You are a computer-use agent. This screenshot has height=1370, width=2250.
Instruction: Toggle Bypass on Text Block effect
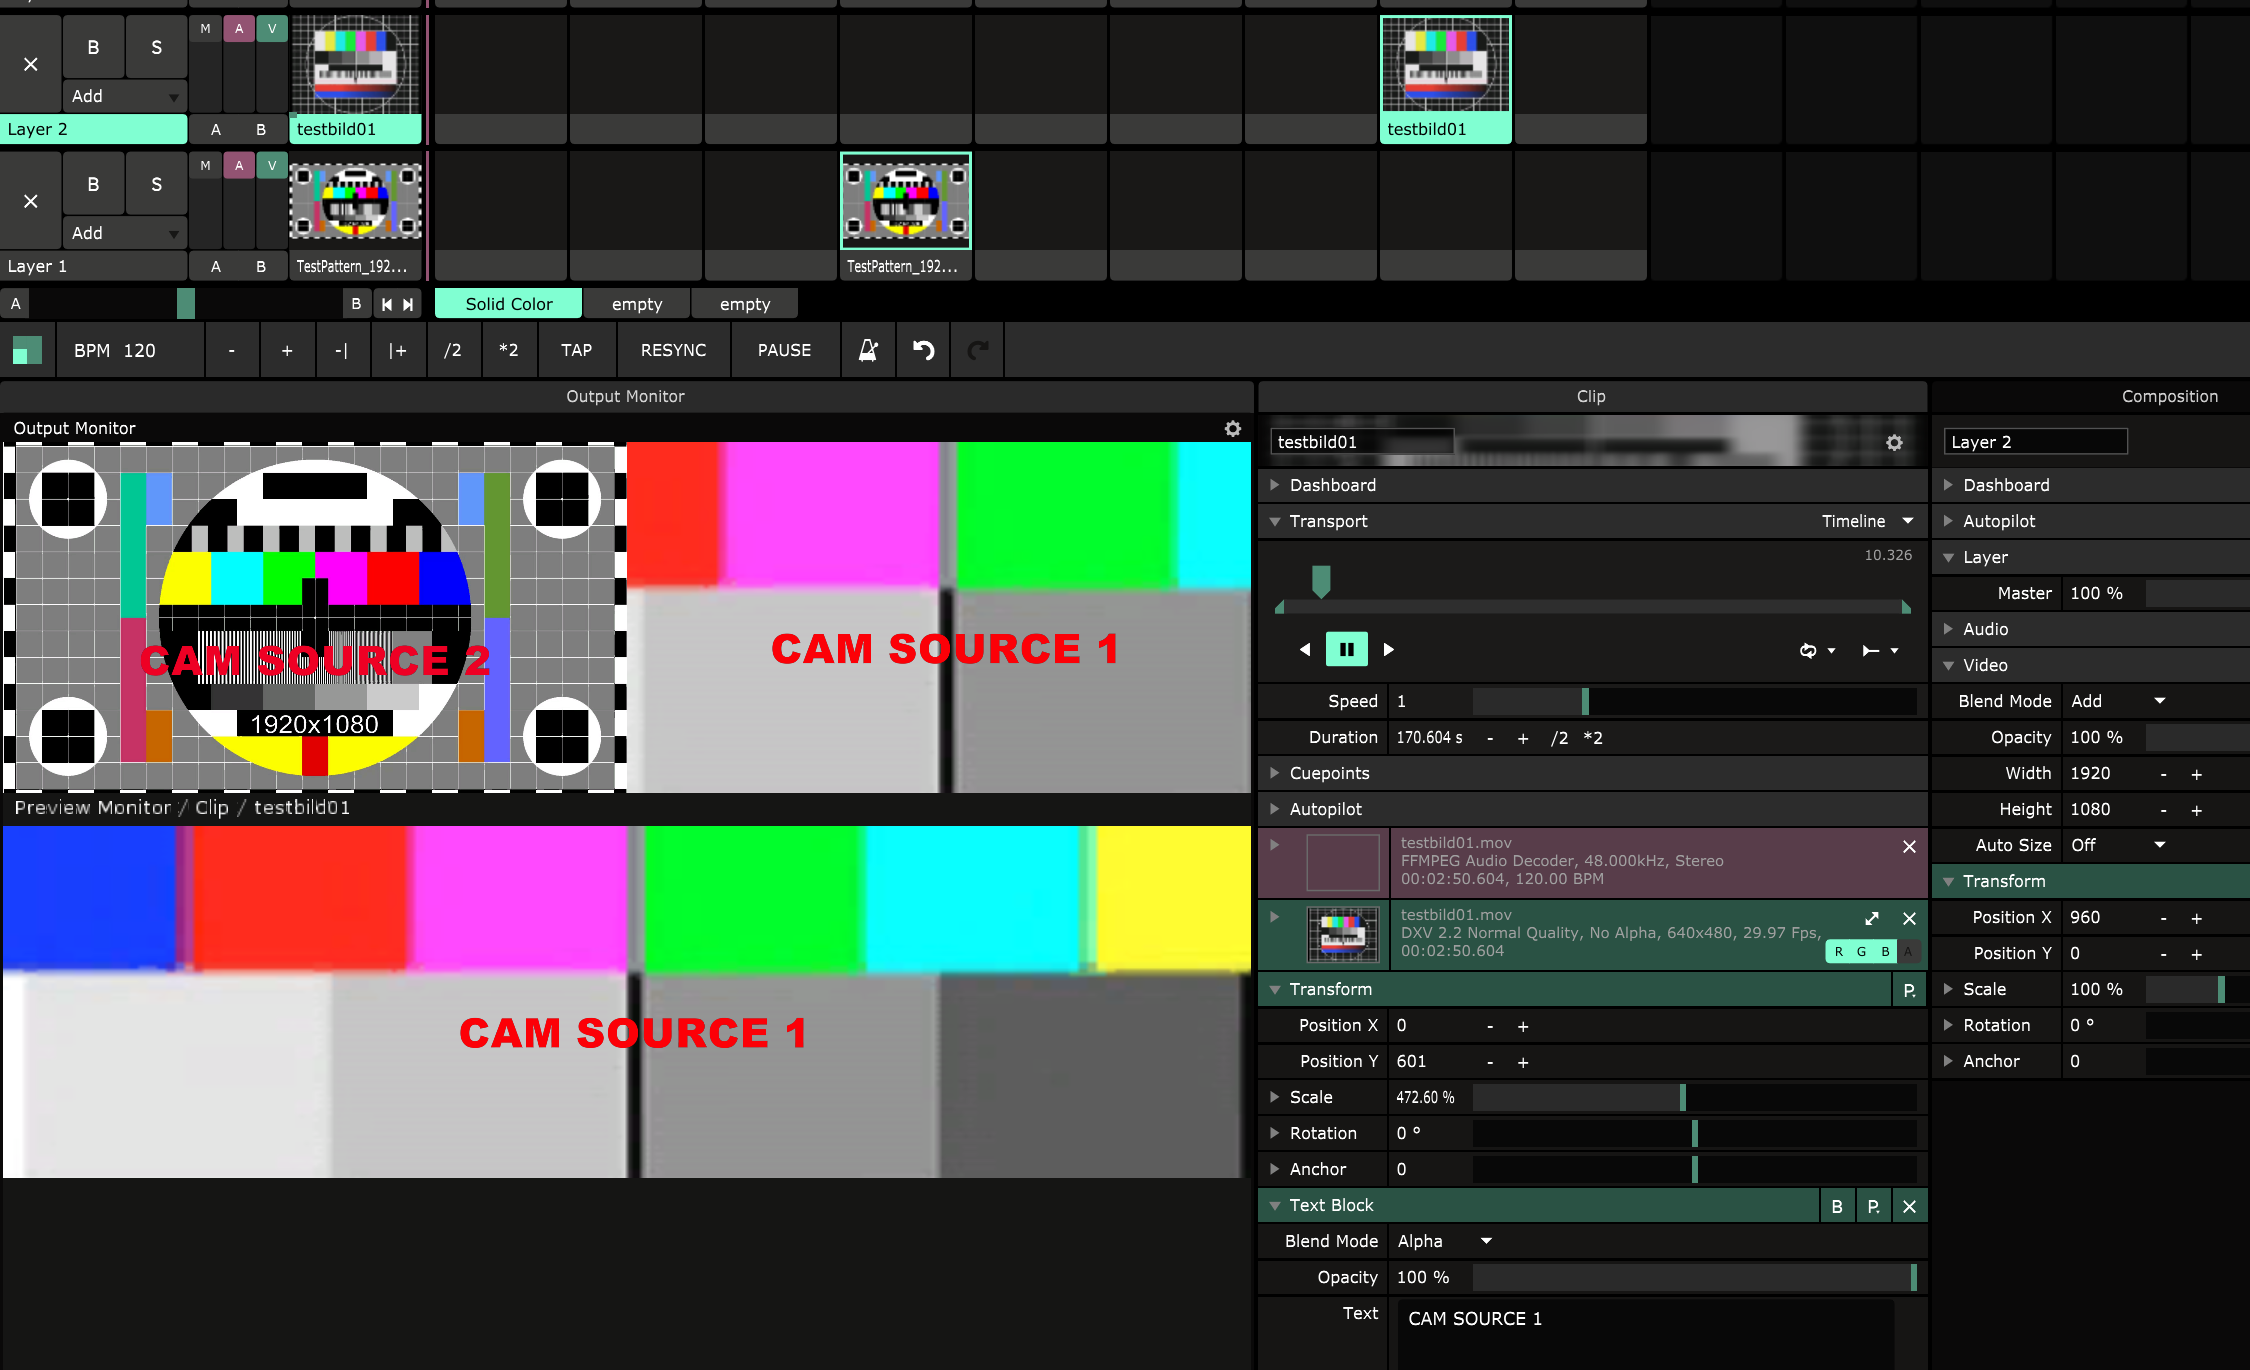(1836, 1206)
